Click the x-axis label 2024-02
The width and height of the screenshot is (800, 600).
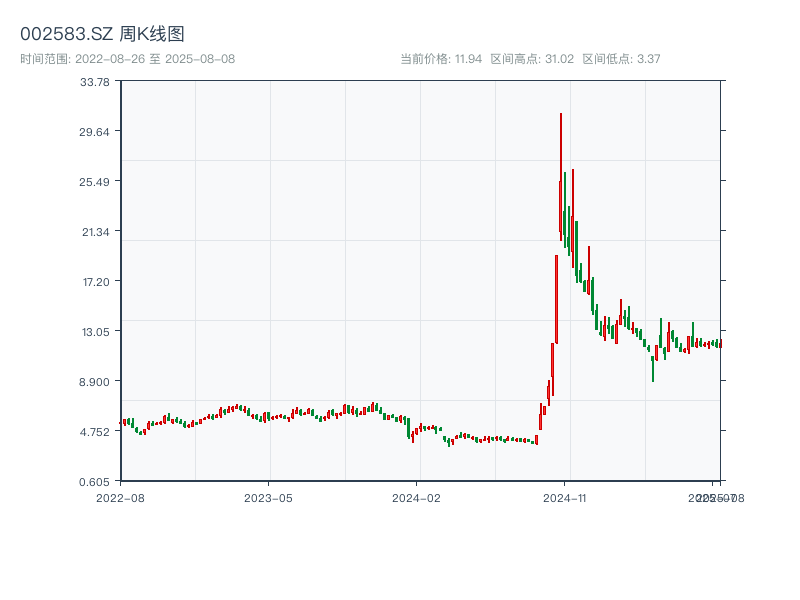416,498
